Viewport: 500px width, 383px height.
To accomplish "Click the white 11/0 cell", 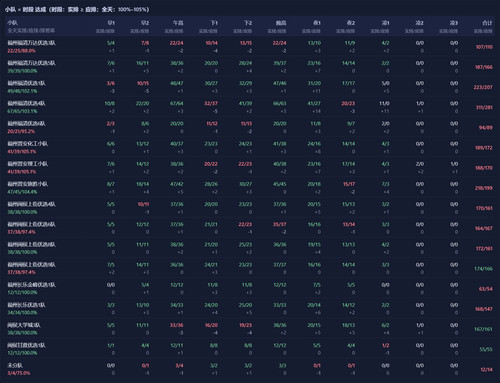I will pos(384,103).
